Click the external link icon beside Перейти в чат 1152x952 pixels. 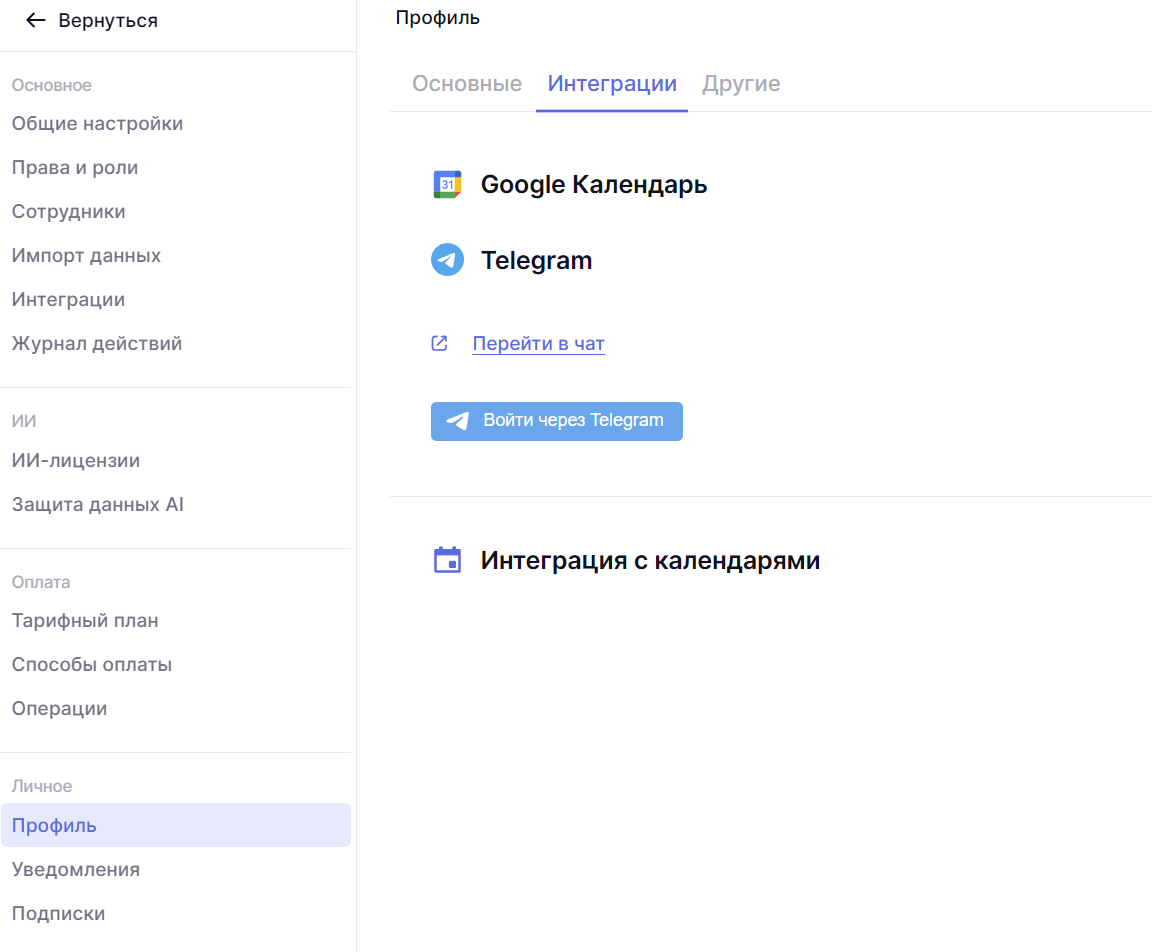point(439,343)
